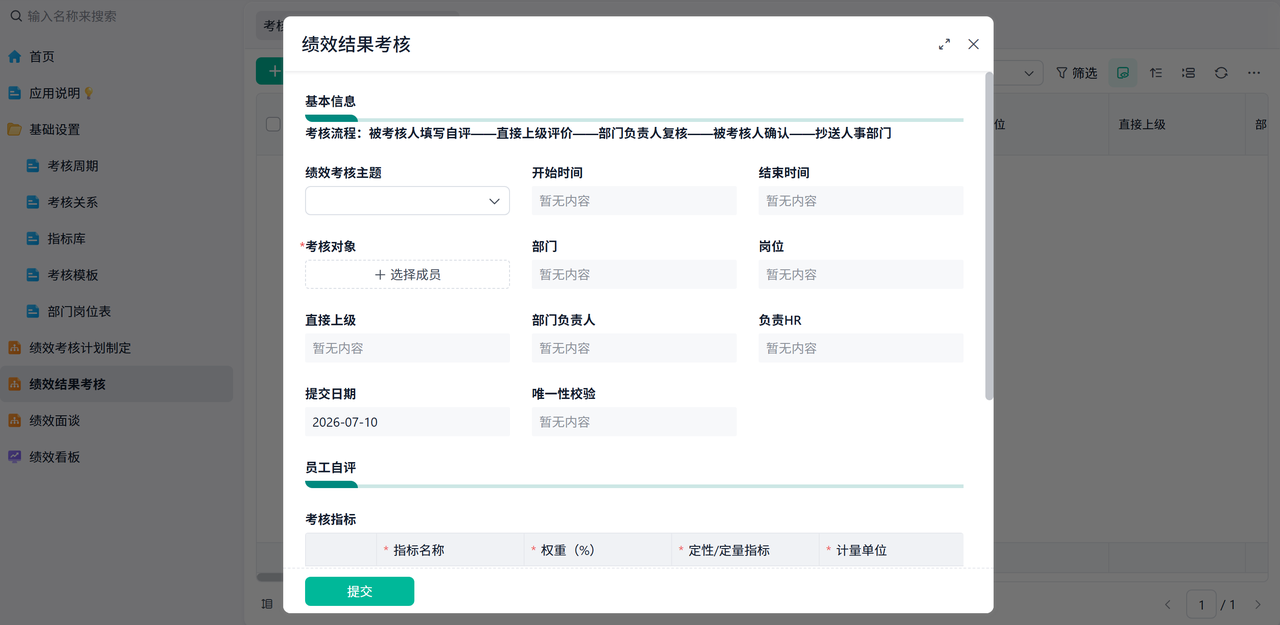Click the 绩效看板 dashboard icon
Screen dimensions: 1280x625
15,457
